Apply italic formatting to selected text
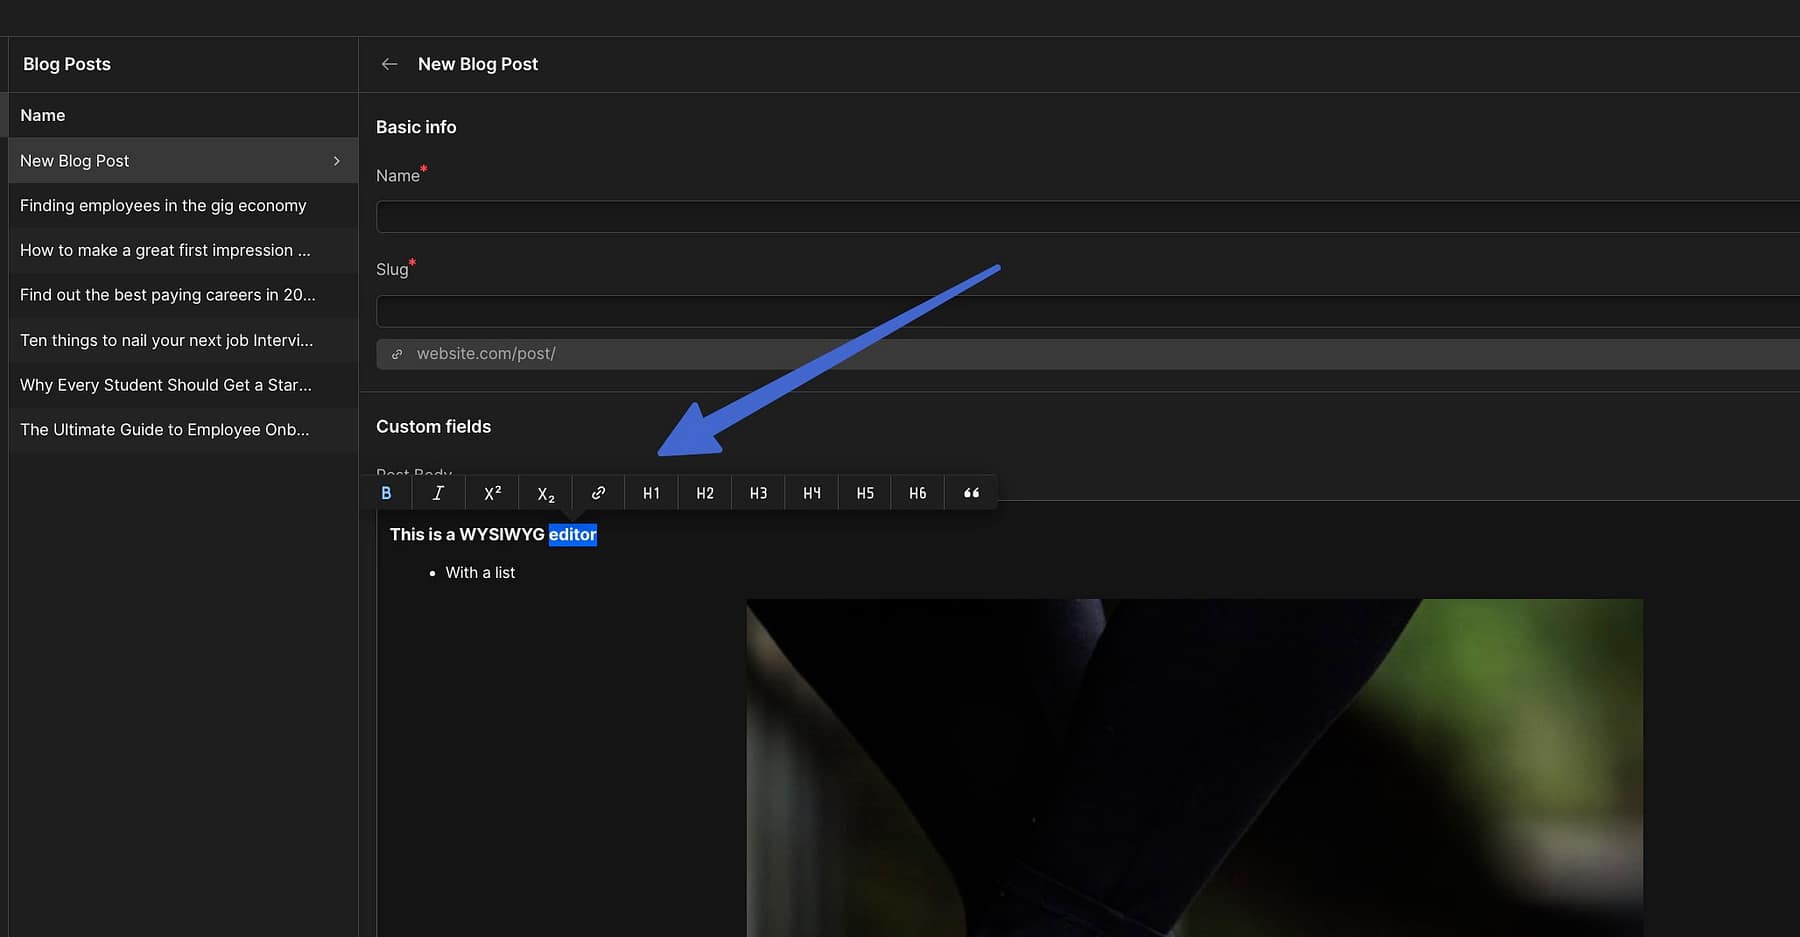Screen dimensions: 1800x937 pos(438,492)
